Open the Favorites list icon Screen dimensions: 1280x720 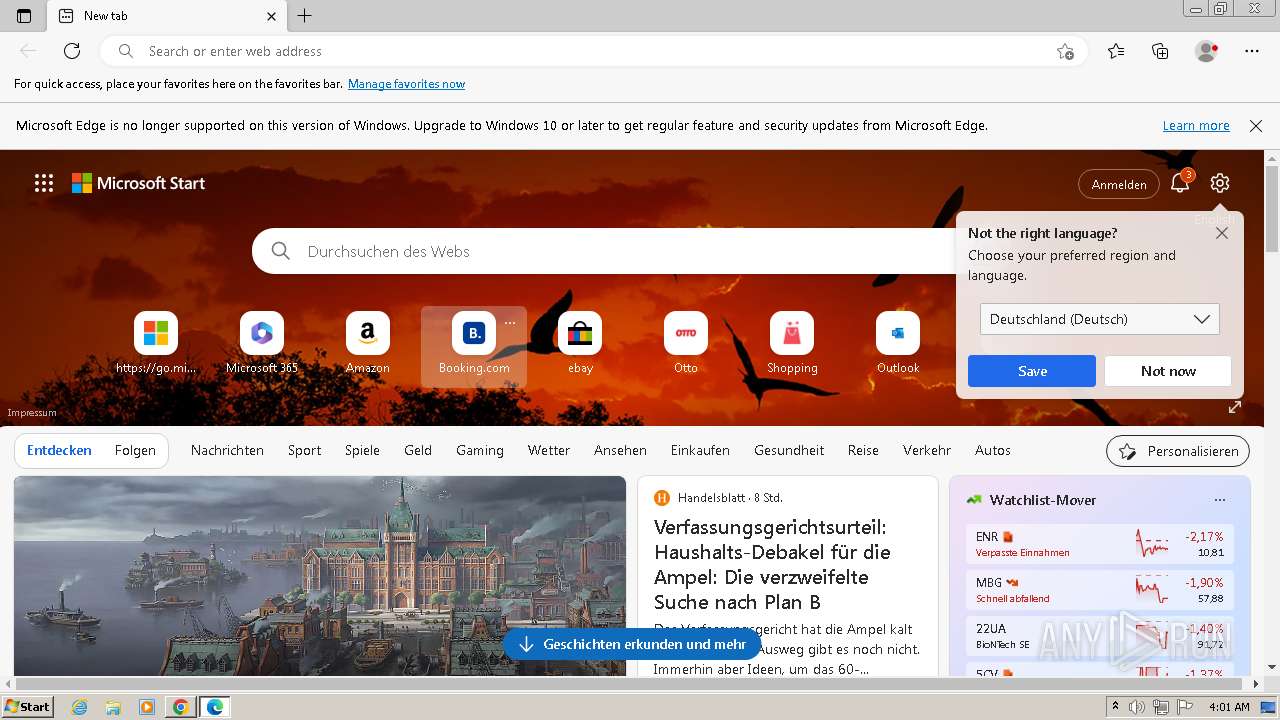(1116, 51)
